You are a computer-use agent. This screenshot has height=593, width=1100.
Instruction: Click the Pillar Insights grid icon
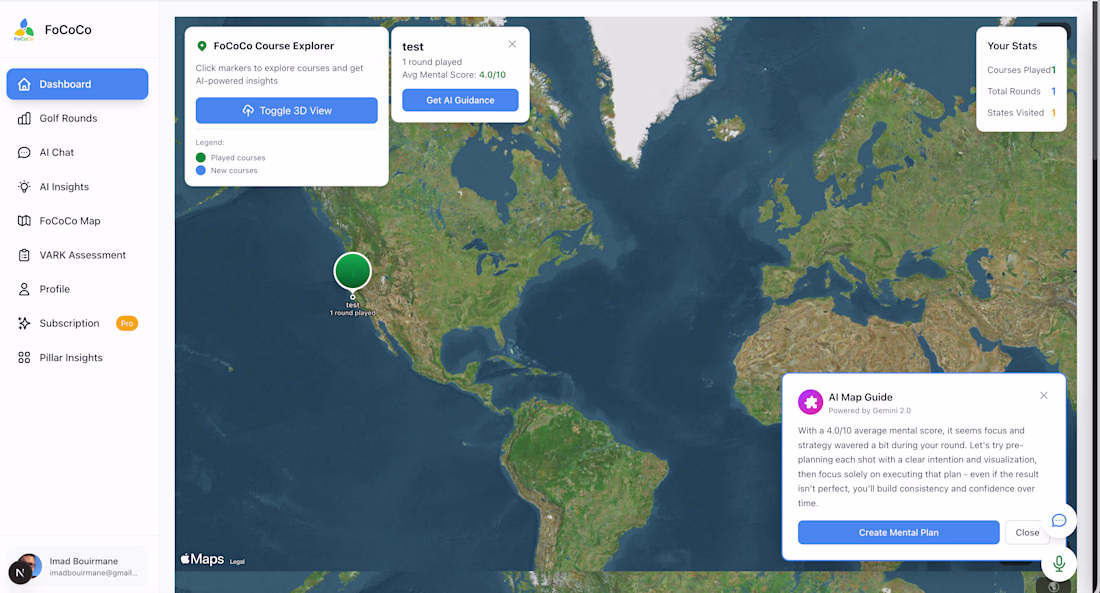(x=24, y=357)
